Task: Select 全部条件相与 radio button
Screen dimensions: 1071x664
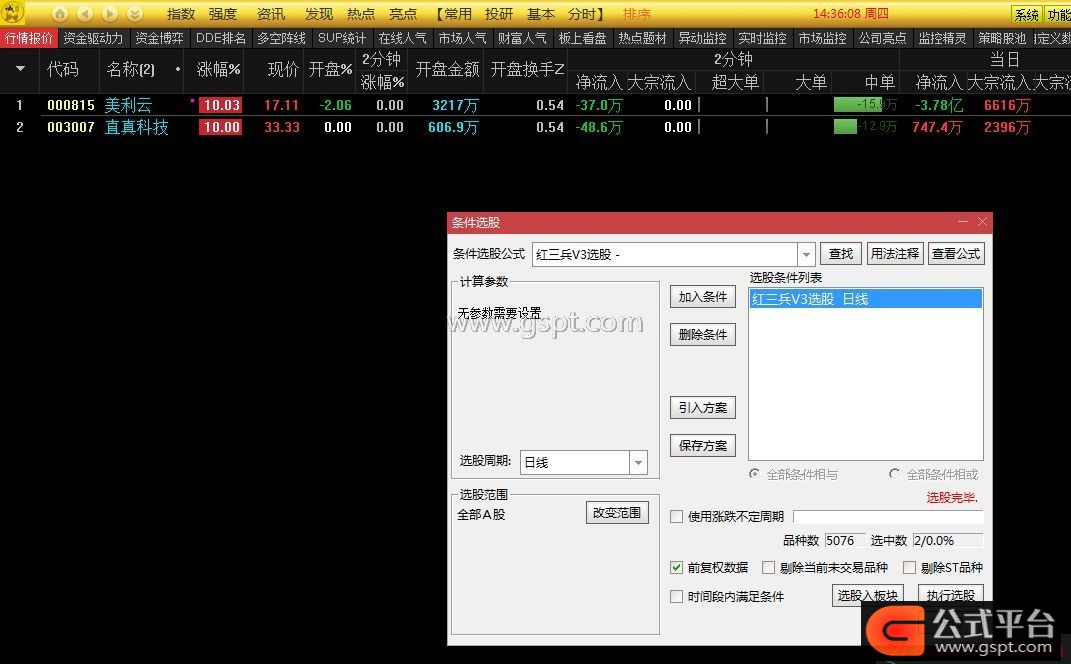Action: pyautogui.click(x=754, y=474)
